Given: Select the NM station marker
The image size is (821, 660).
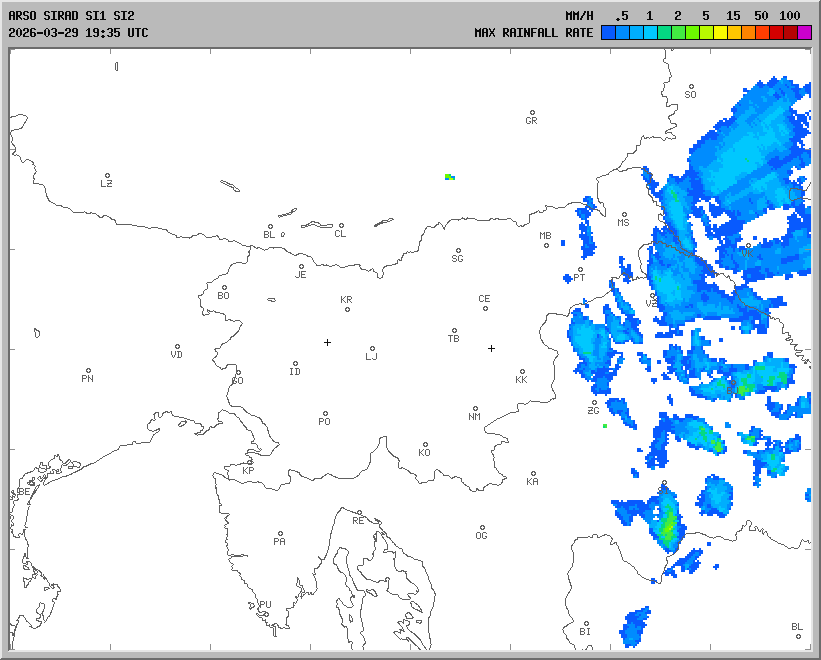Looking at the screenshot, I should (x=475, y=409).
